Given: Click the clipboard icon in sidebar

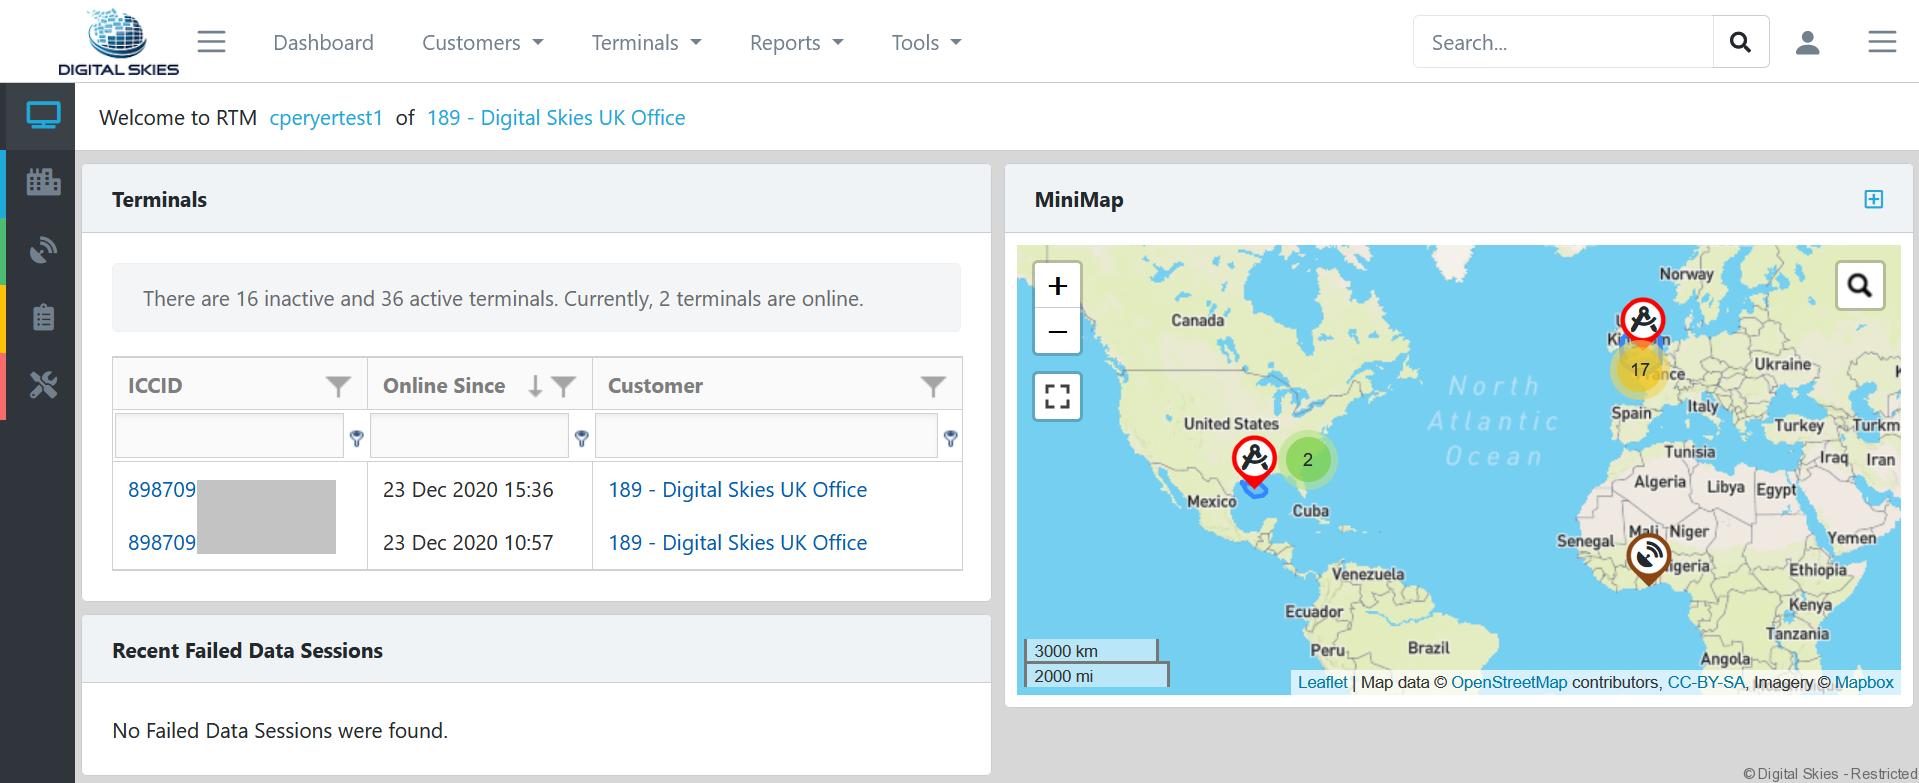Looking at the screenshot, I should click(43, 318).
